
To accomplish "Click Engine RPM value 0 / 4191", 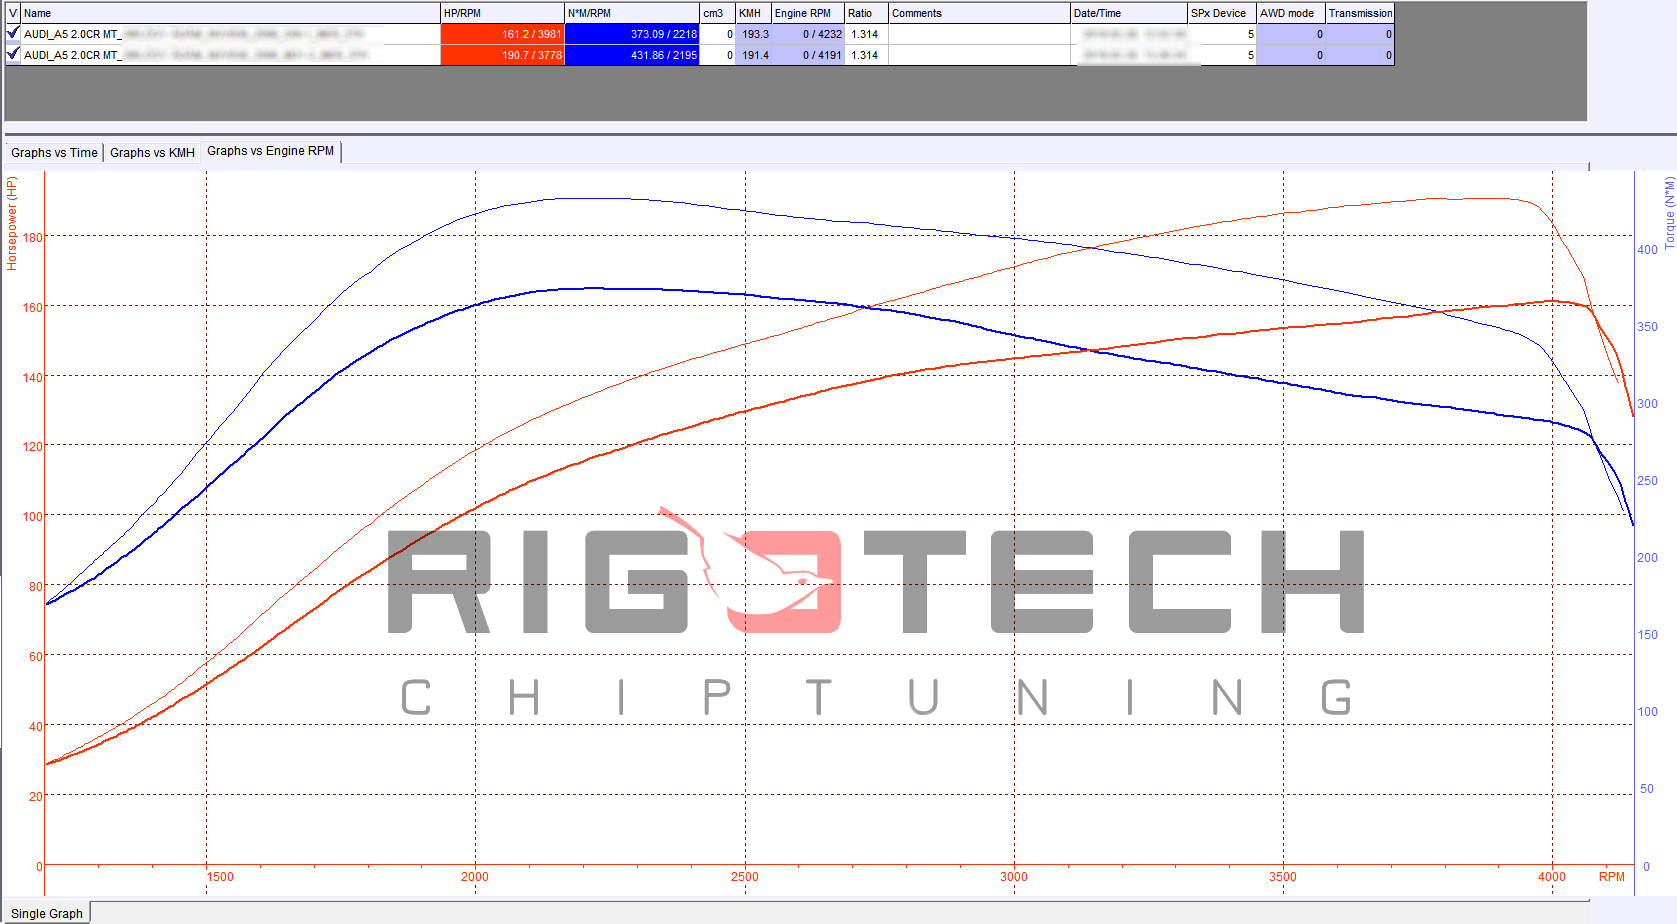I will [808, 55].
